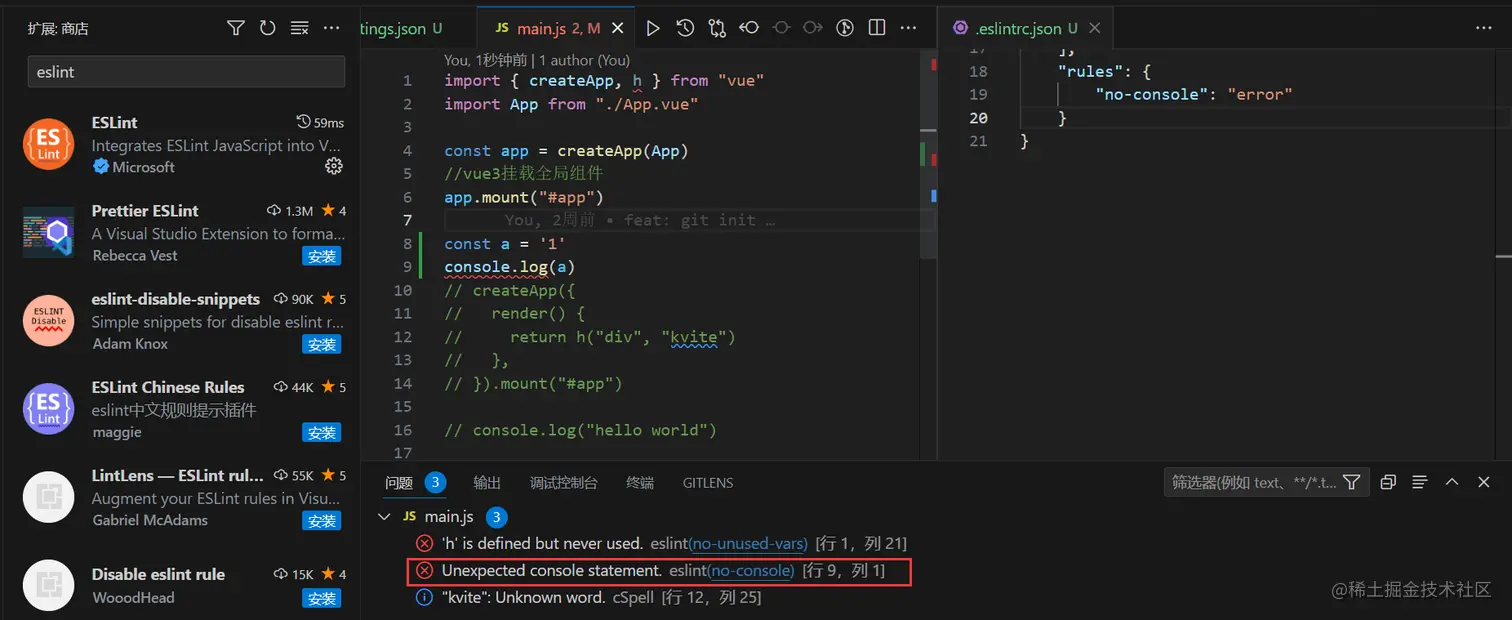Click error icon of no-console problem
The width and height of the screenshot is (1512, 620).
coord(424,570)
